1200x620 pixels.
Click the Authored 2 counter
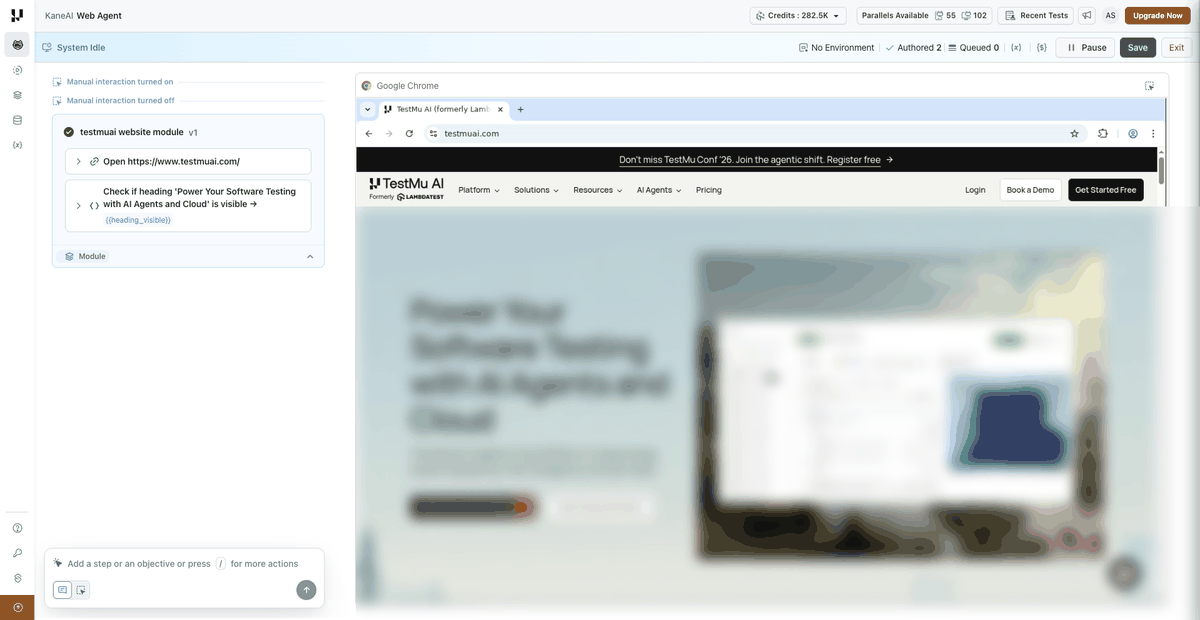913,48
